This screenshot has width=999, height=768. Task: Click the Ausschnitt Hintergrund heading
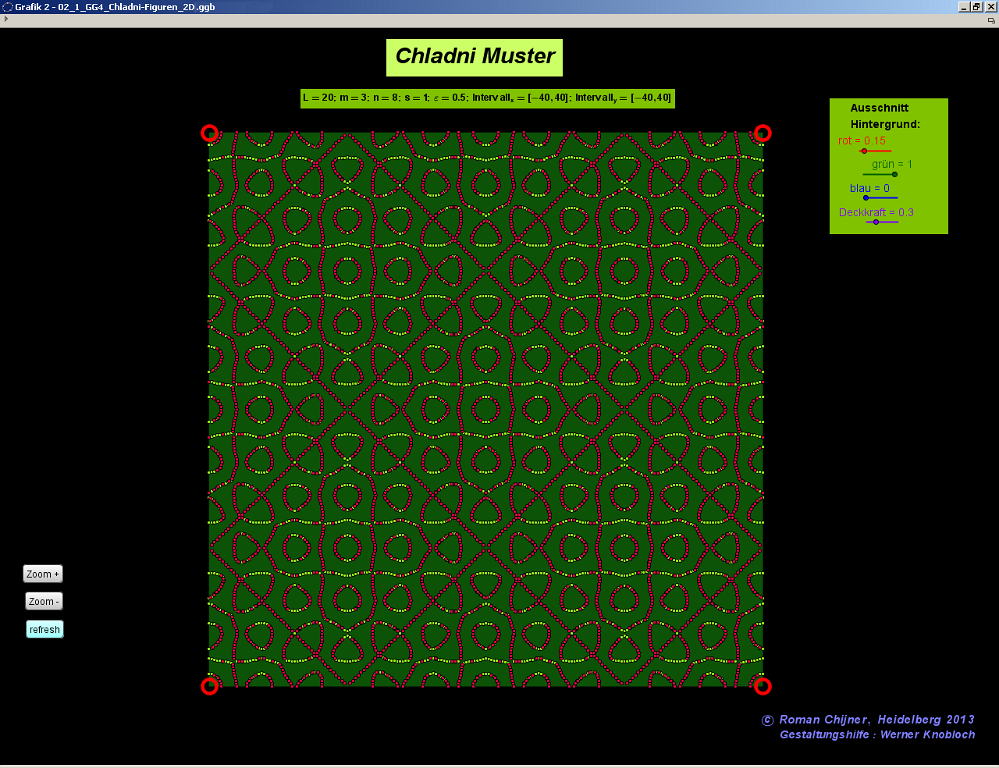pyautogui.click(x=884, y=116)
